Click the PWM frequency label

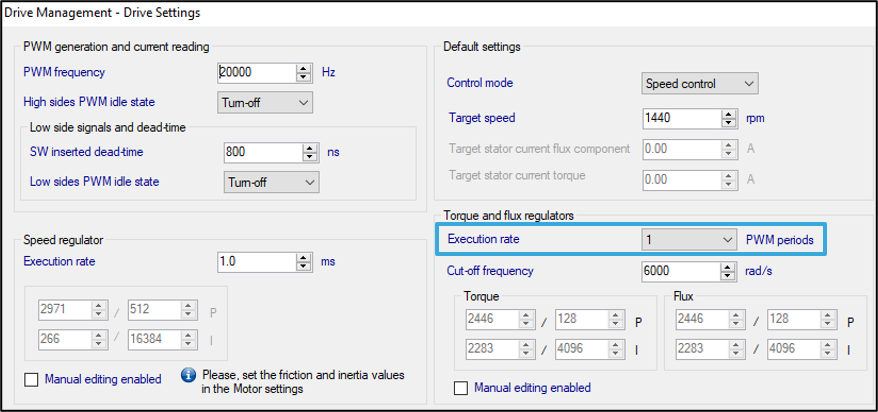coord(64,72)
